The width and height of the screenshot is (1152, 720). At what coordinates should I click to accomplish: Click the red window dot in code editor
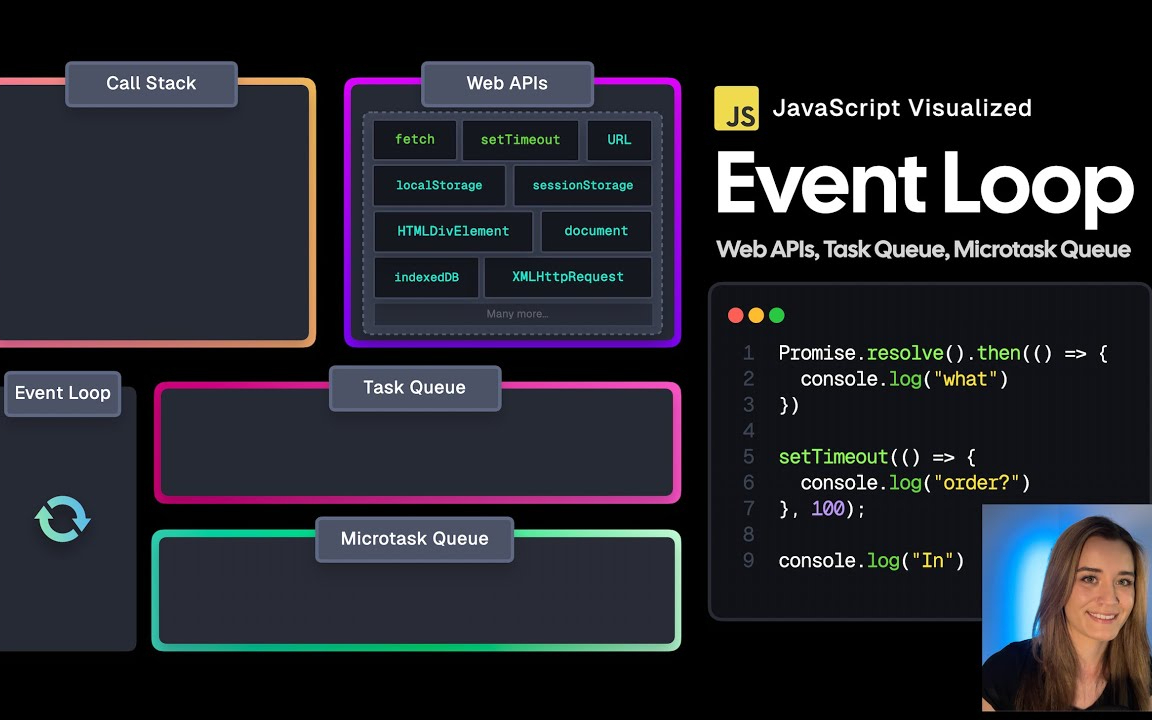(x=736, y=315)
